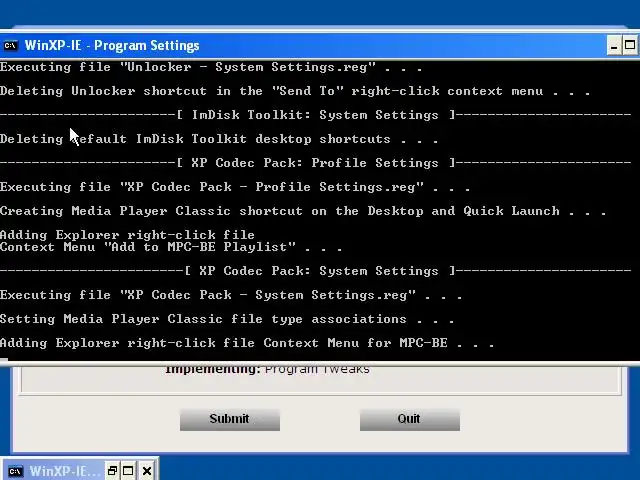Screen dimensions: 640x480
Task: Select the minimized WinXP-IE... title label
Action: (65, 471)
